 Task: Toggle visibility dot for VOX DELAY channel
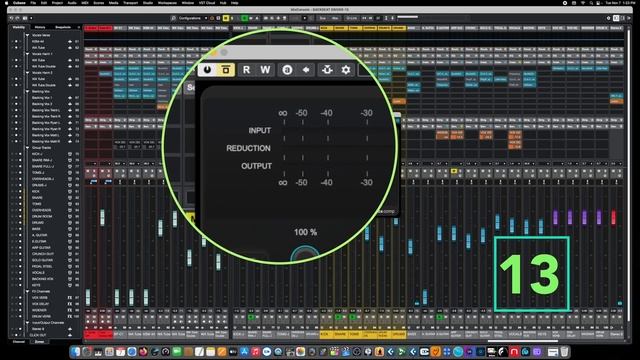20,304
